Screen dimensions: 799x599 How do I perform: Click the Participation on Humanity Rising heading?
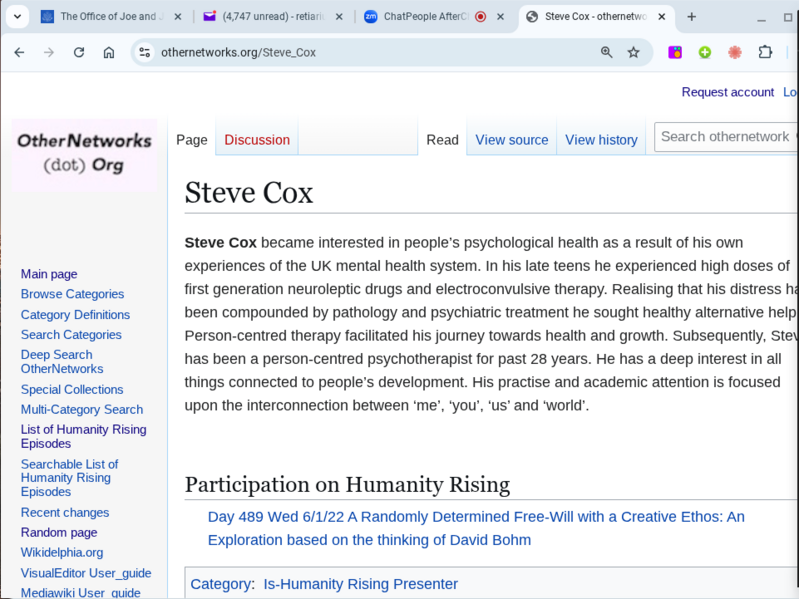click(x=347, y=484)
